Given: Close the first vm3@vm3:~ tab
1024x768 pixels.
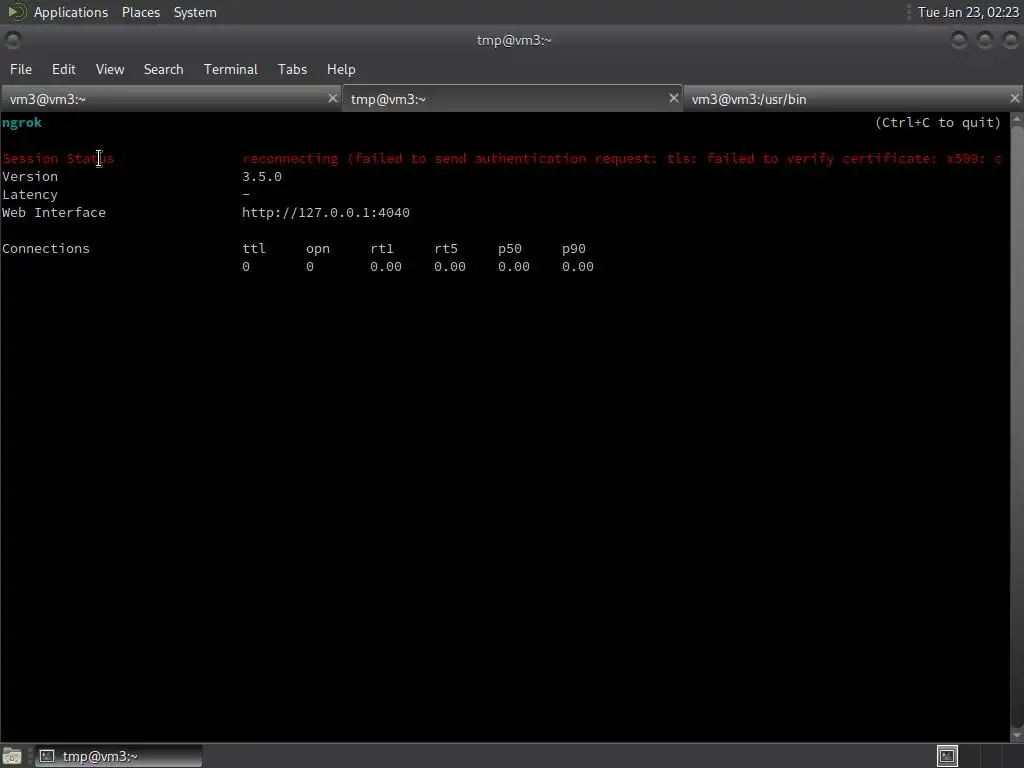Looking at the screenshot, I should coord(332,99).
